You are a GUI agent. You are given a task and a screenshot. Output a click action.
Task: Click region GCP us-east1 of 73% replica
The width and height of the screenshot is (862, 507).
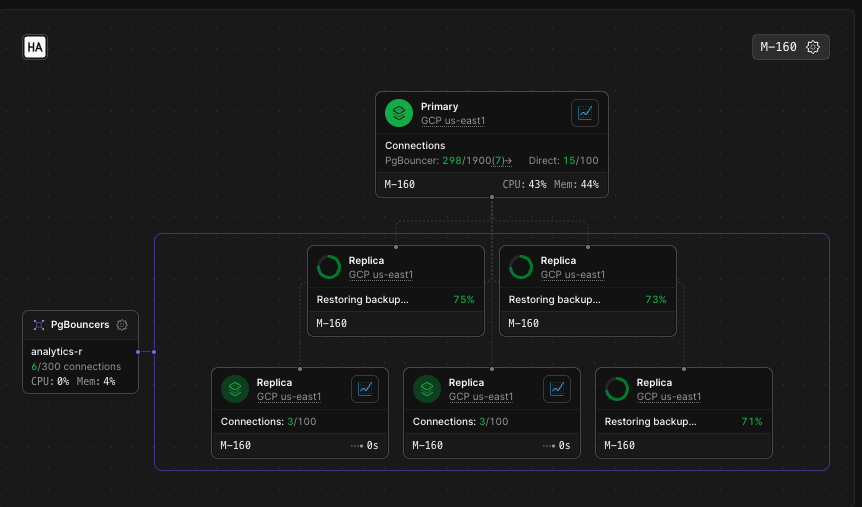[572, 274]
